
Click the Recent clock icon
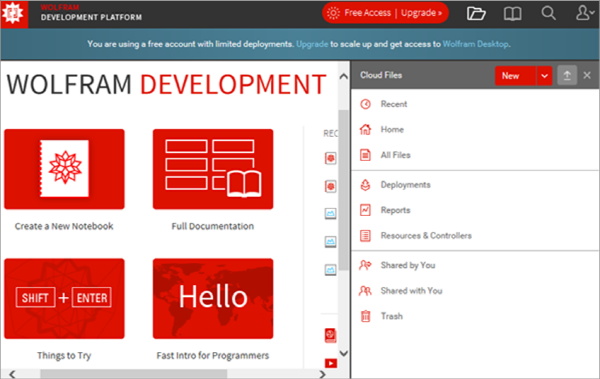point(365,104)
